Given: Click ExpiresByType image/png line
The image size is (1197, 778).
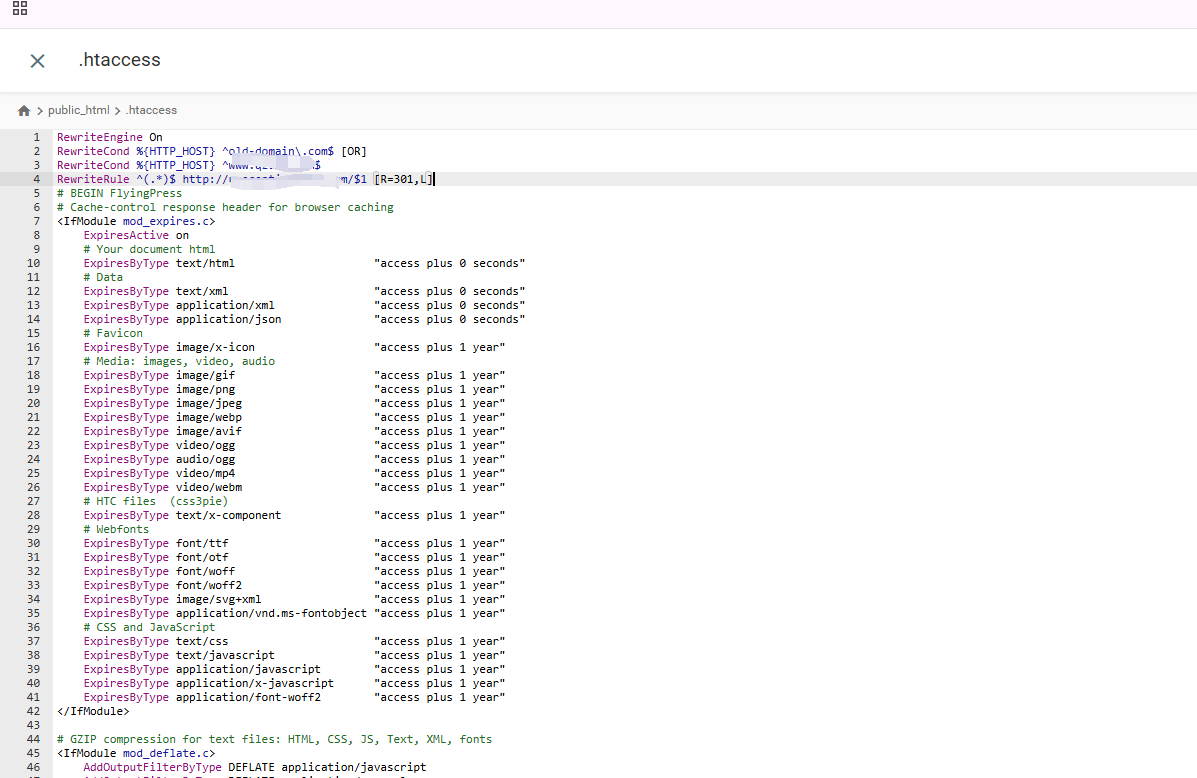Looking at the screenshot, I should click(x=295, y=389).
